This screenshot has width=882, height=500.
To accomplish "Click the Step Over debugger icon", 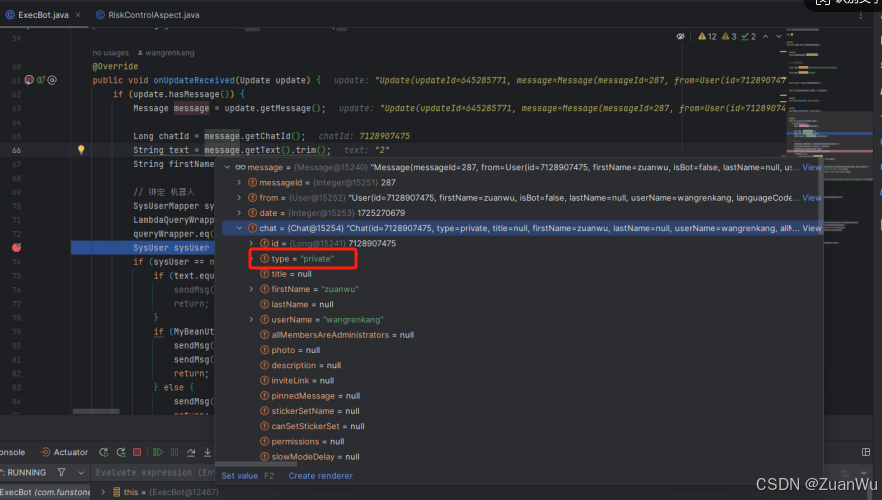I will [191, 452].
